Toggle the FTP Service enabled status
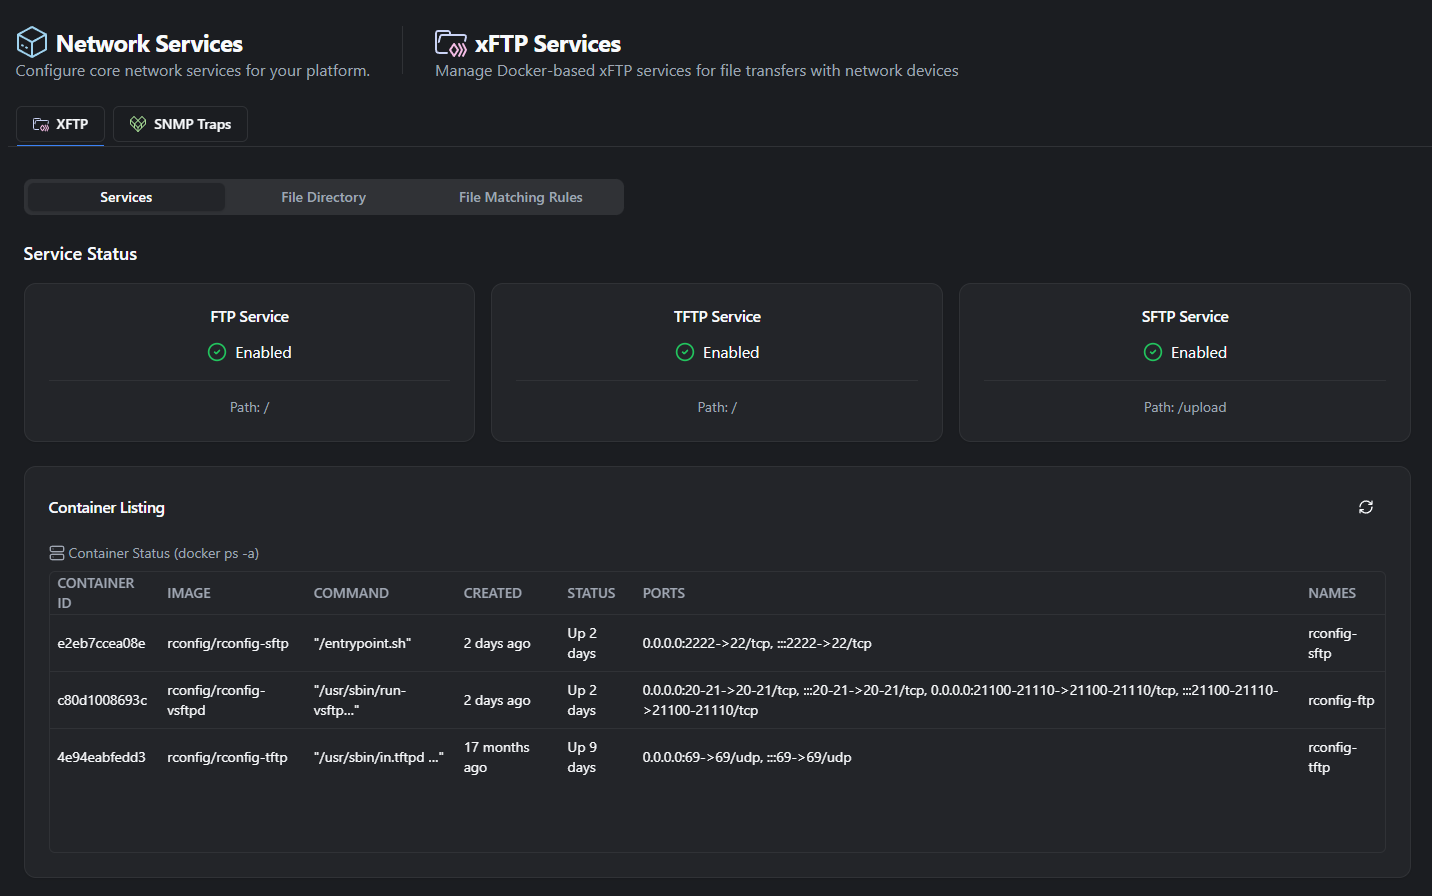 click(x=249, y=352)
